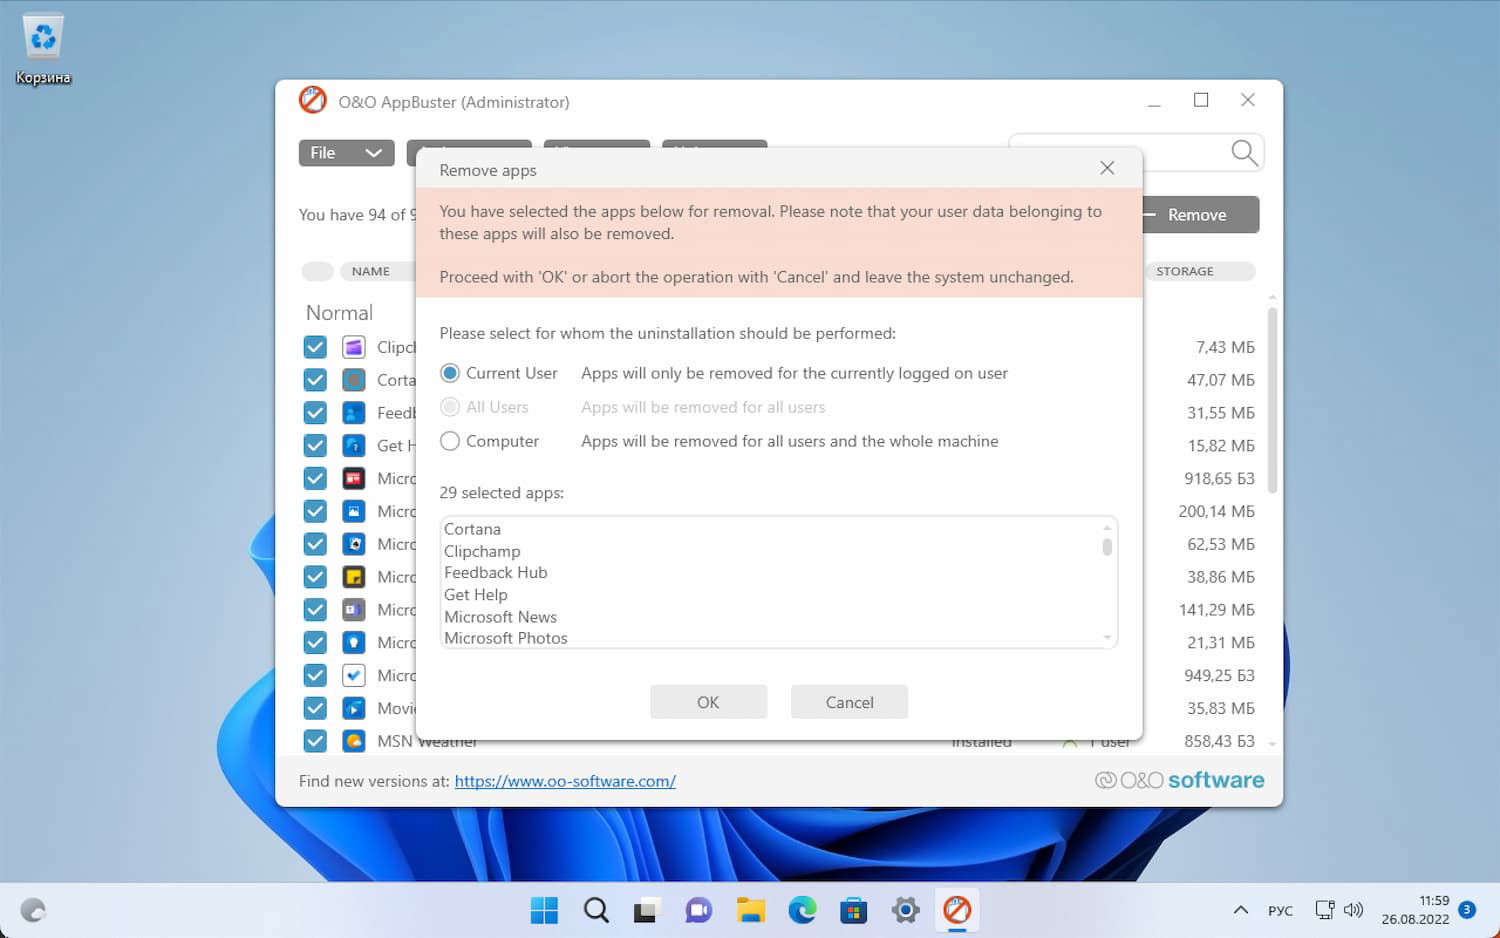The height and width of the screenshot is (938, 1500).
Task: Select the Computer radio option
Action: coord(450,441)
